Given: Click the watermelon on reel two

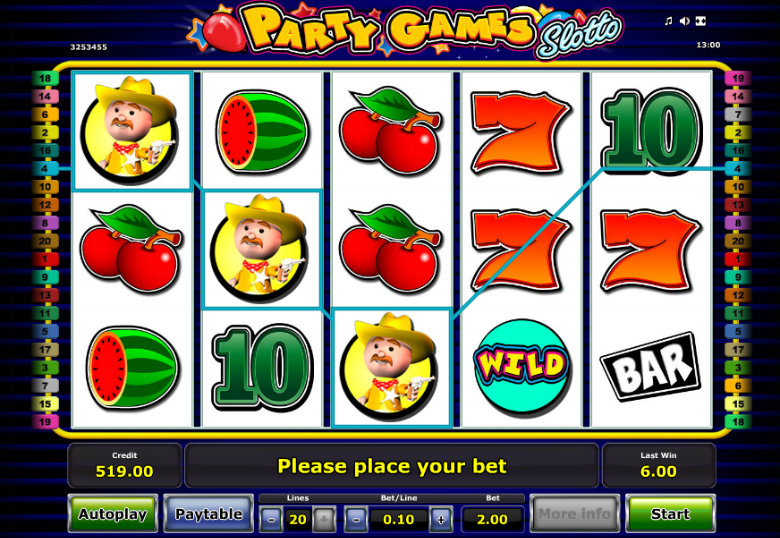Looking at the screenshot, I should click(x=262, y=131).
